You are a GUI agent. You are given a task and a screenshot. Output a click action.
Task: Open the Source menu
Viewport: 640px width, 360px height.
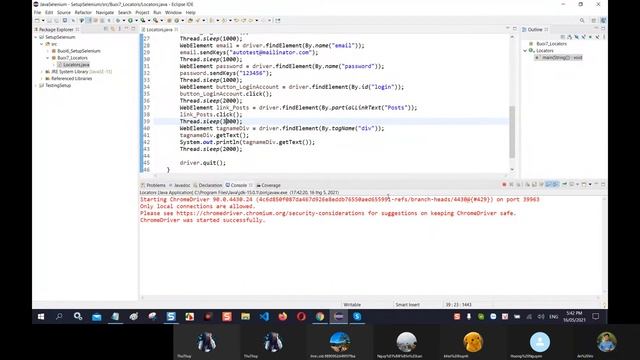pyautogui.click(x=64, y=13)
